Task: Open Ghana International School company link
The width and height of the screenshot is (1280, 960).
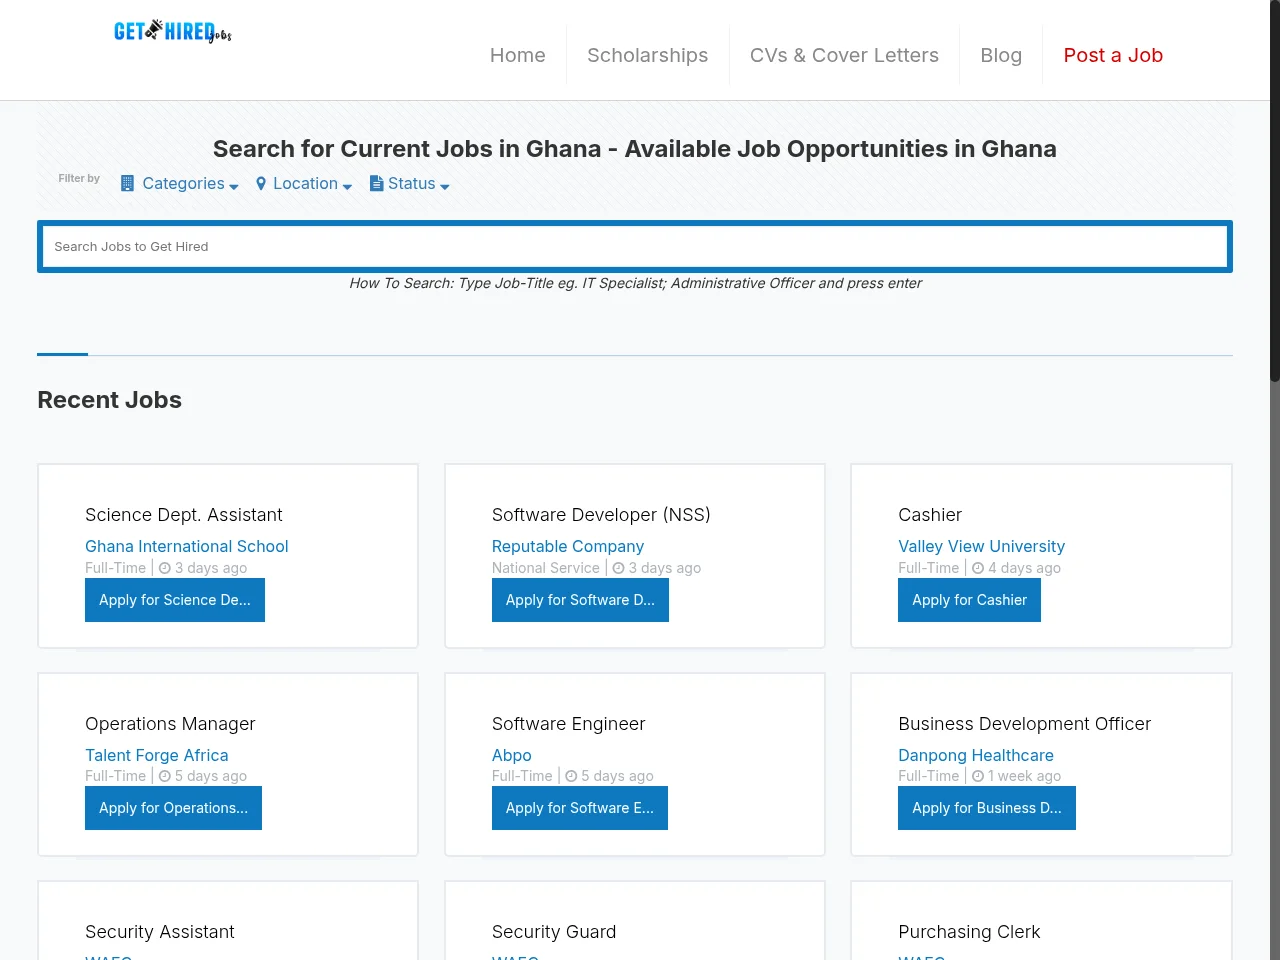Action: 187,546
